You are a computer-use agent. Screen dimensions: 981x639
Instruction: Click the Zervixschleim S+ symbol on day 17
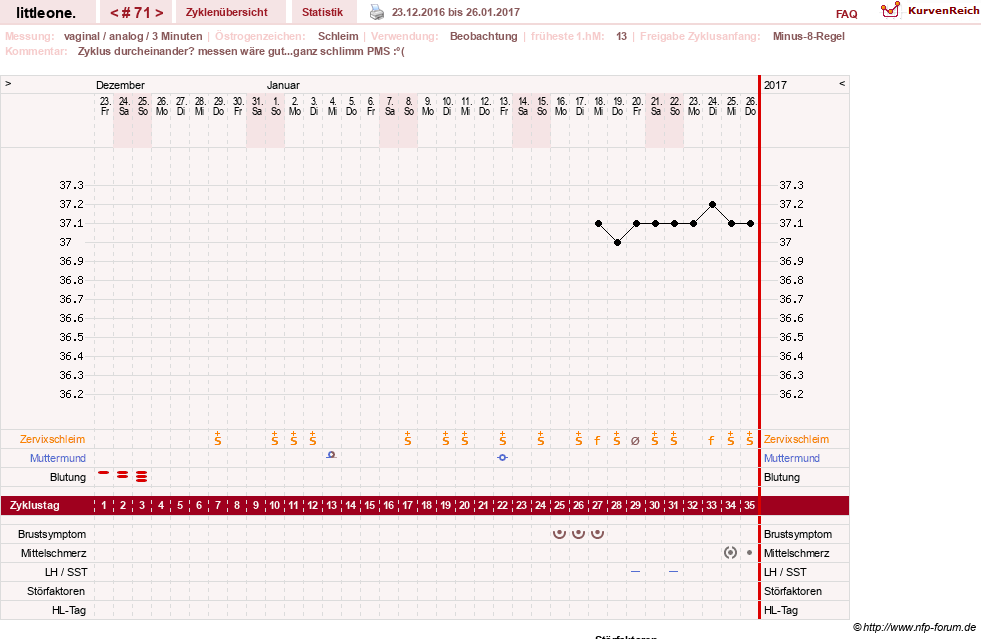(407, 438)
